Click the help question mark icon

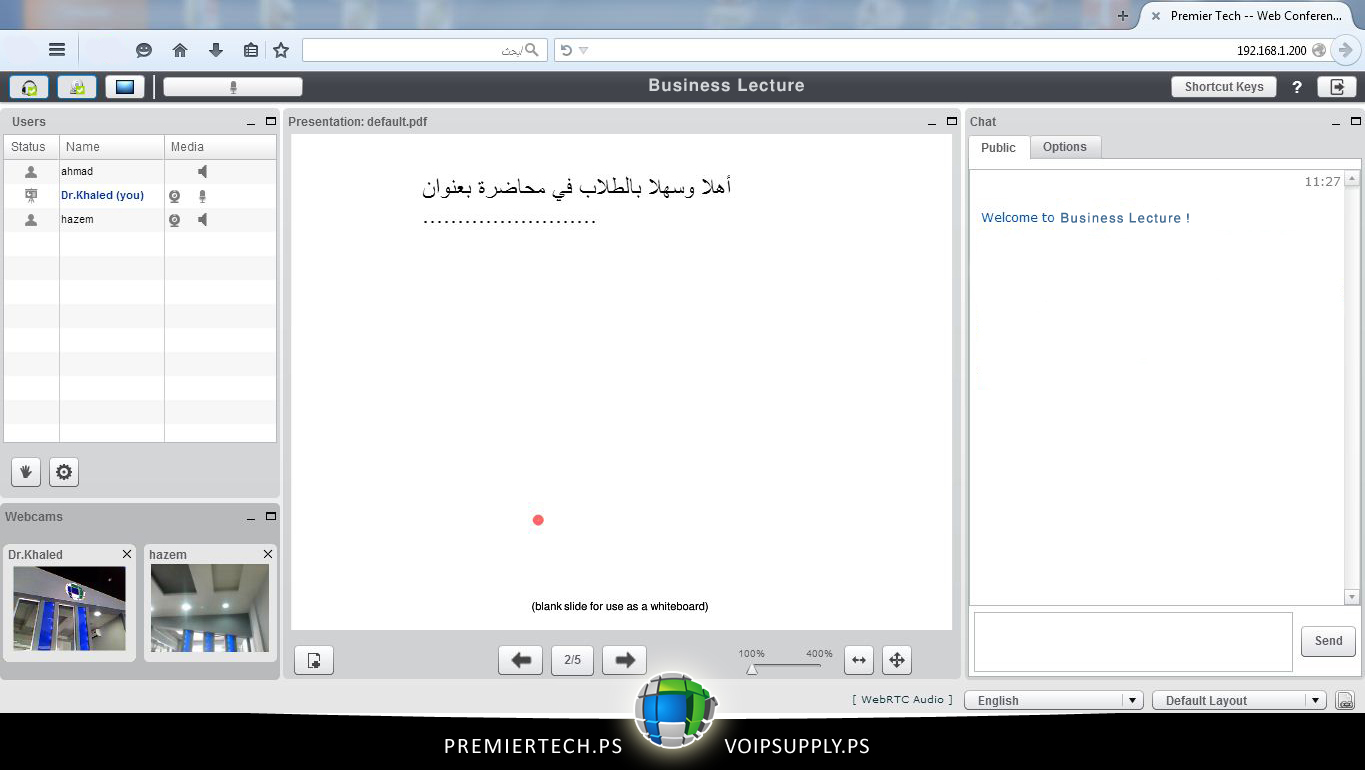(1297, 87)
